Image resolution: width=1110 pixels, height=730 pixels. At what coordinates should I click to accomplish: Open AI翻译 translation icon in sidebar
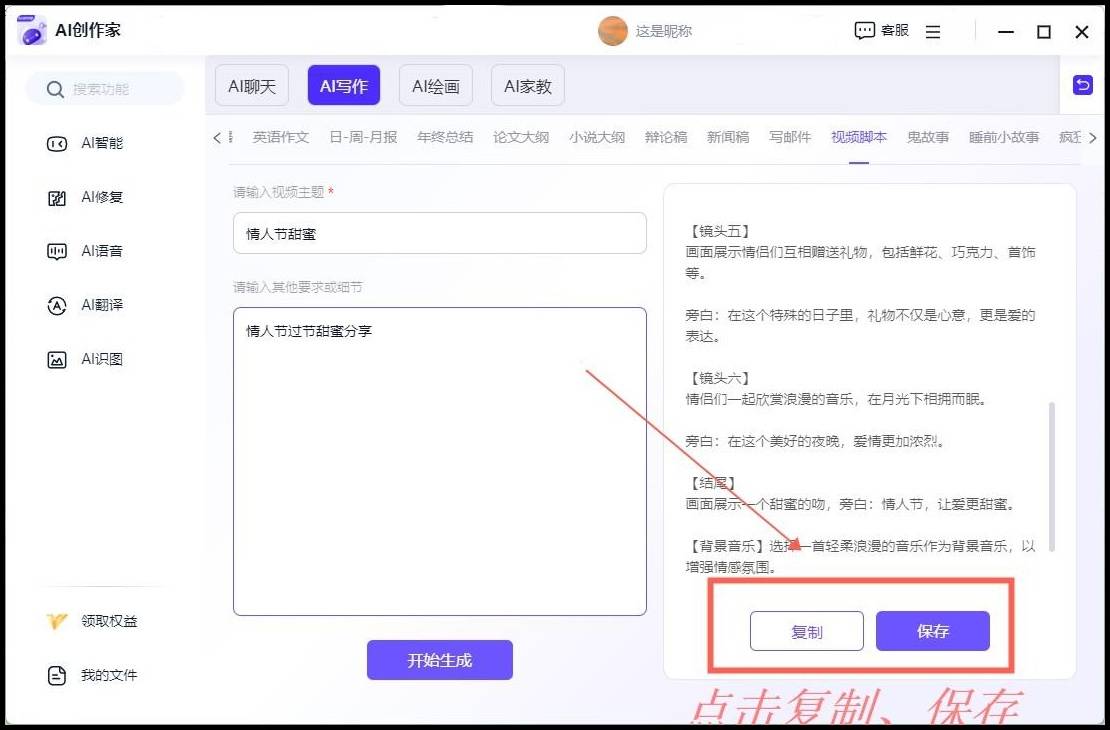pyautogui.click(x=57, y=305)
